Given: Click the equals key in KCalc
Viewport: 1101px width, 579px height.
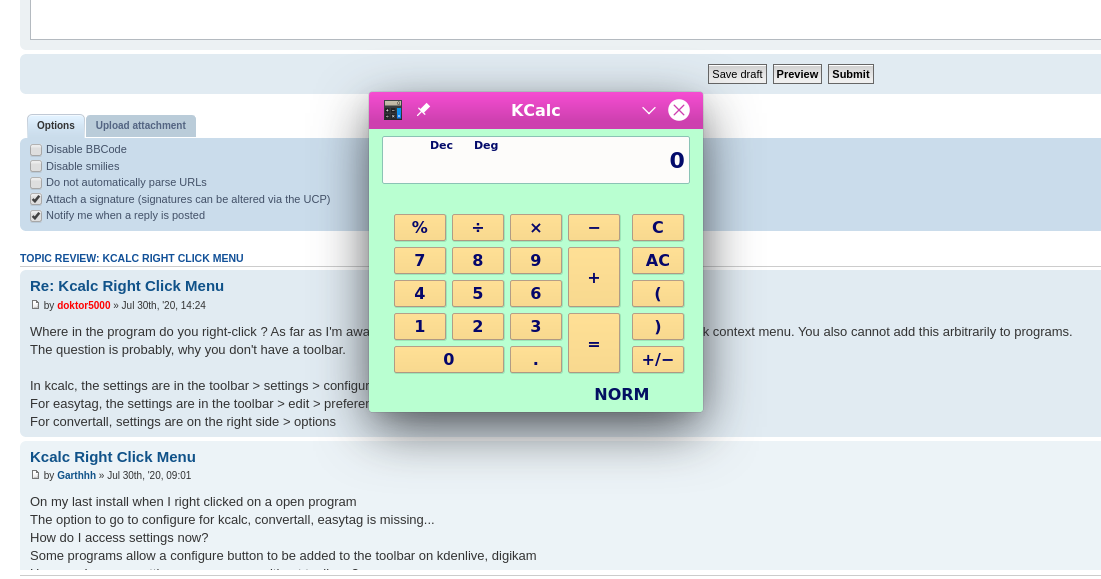Looking at the screenshot, I should (x=594, y=343).
